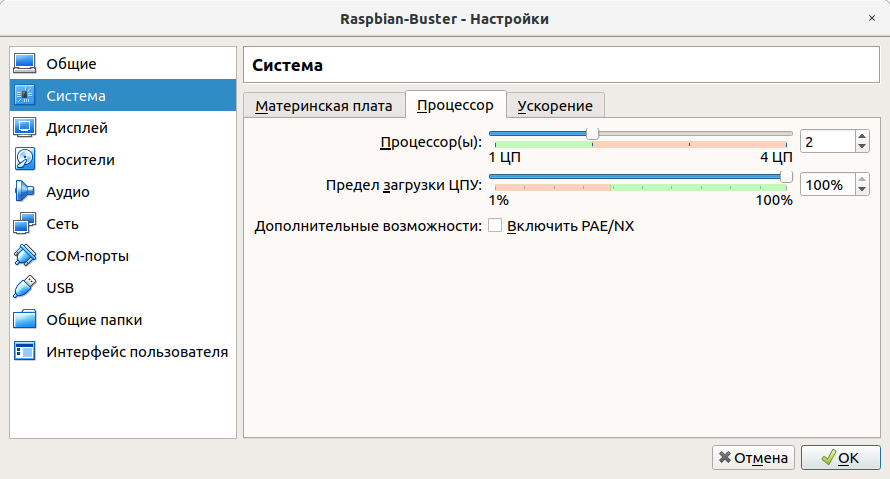The height and width of the screenshot is (479, 890).
Task: Click the Сеть network icon
Action: 24,224
